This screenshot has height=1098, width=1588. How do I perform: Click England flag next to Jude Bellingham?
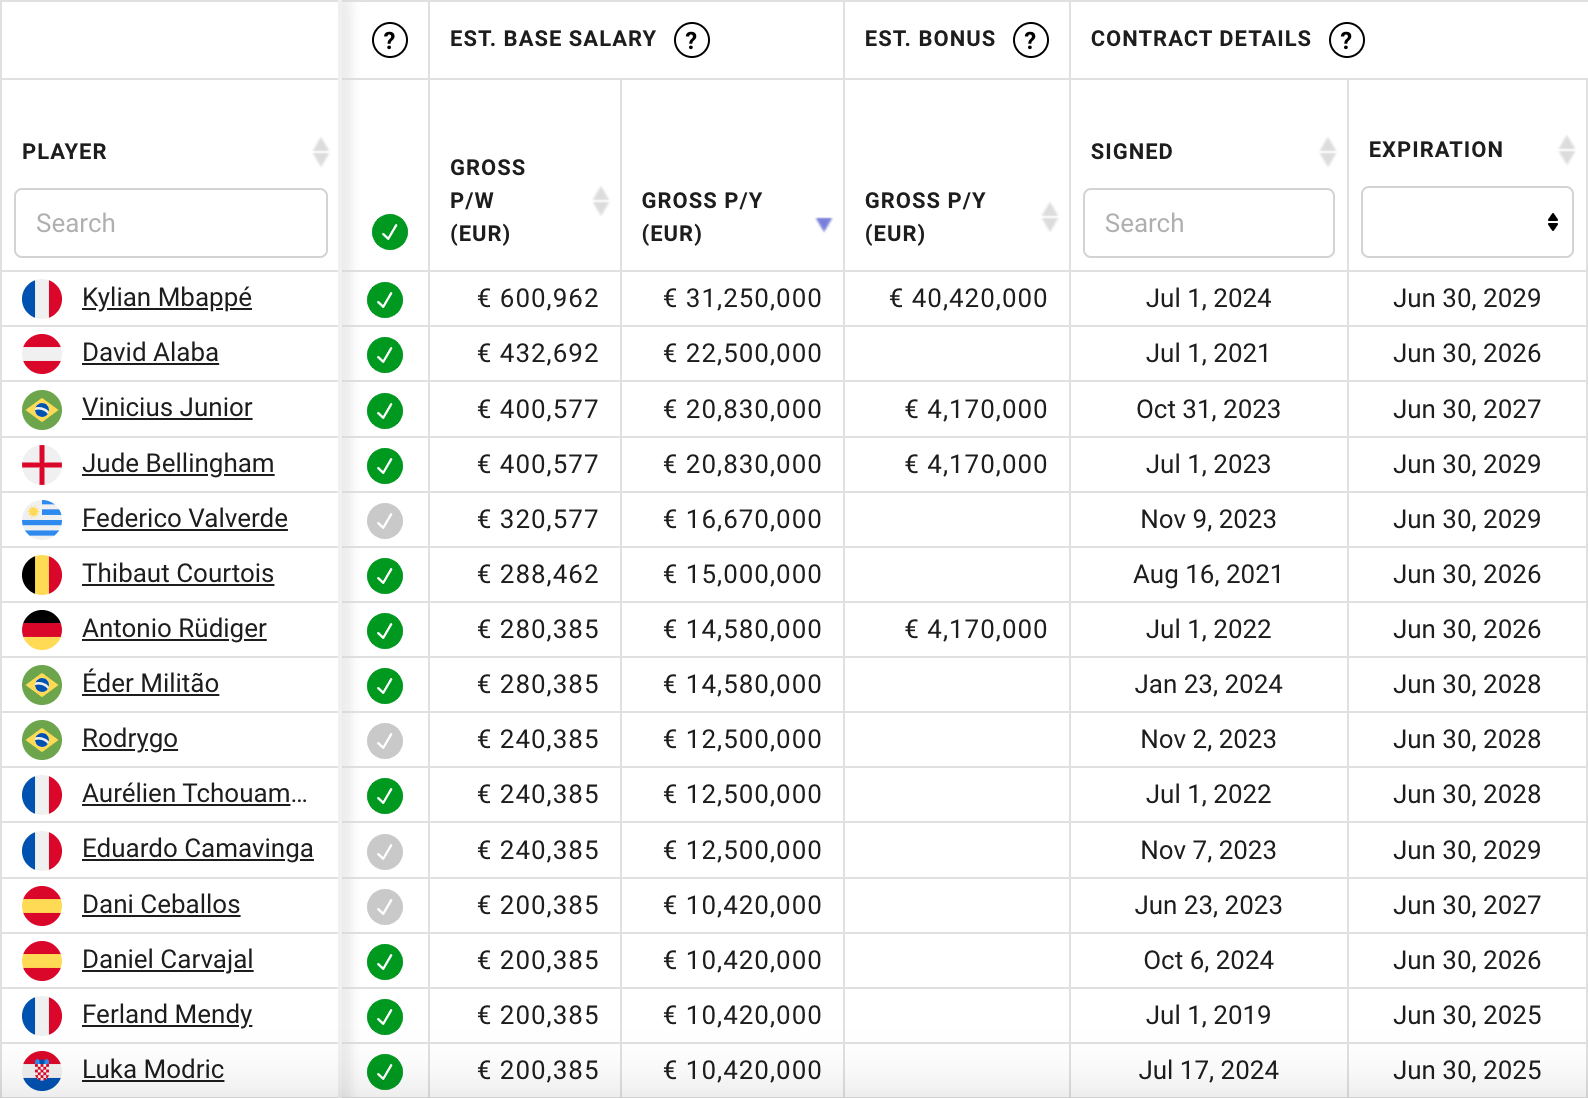tap(42, 465)
